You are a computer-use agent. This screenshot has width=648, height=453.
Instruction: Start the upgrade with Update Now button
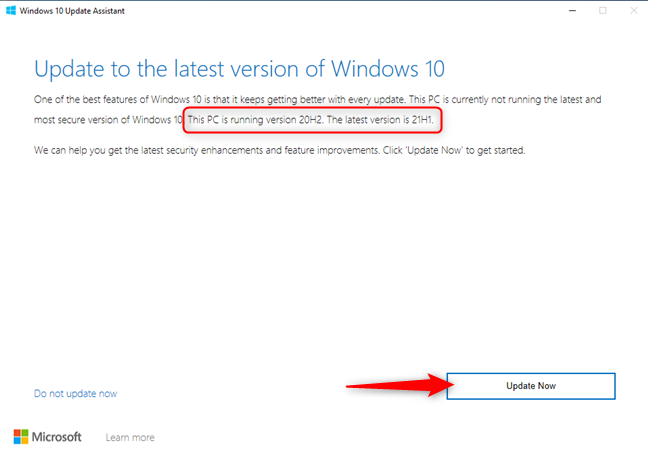pyautogui.click(x=531, y=386)
